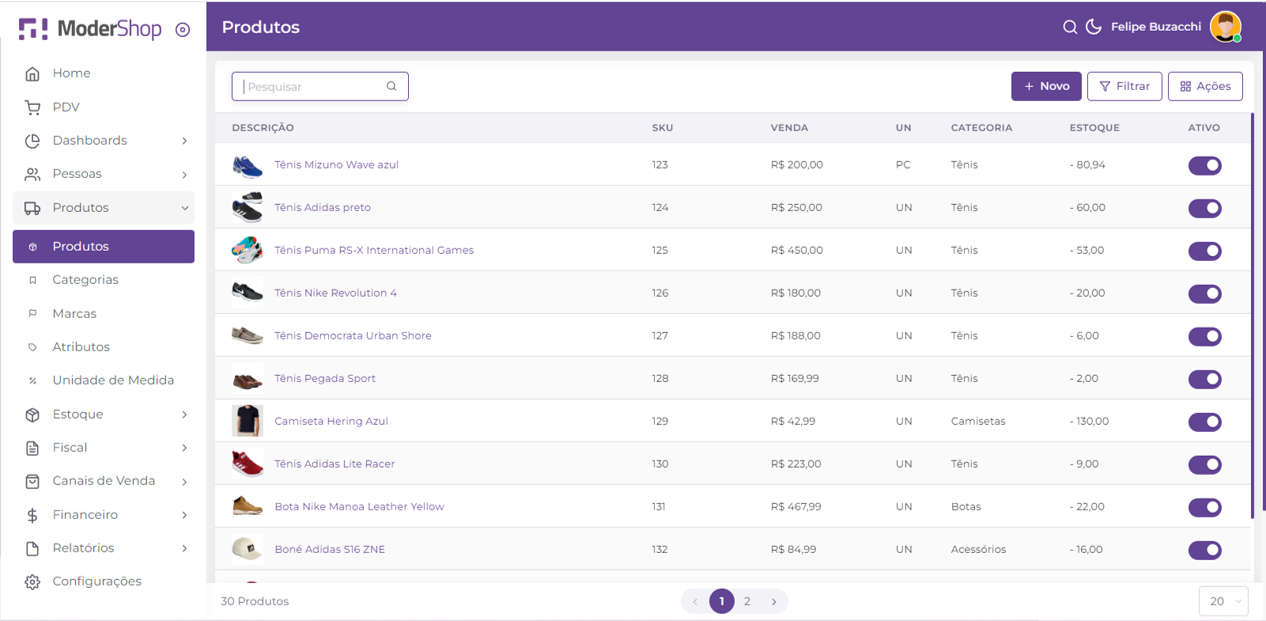Image resolution: width=1266 pixels, height=621 pixels.
Task: Open Configurações gear icon
Action: click(33, 582)
